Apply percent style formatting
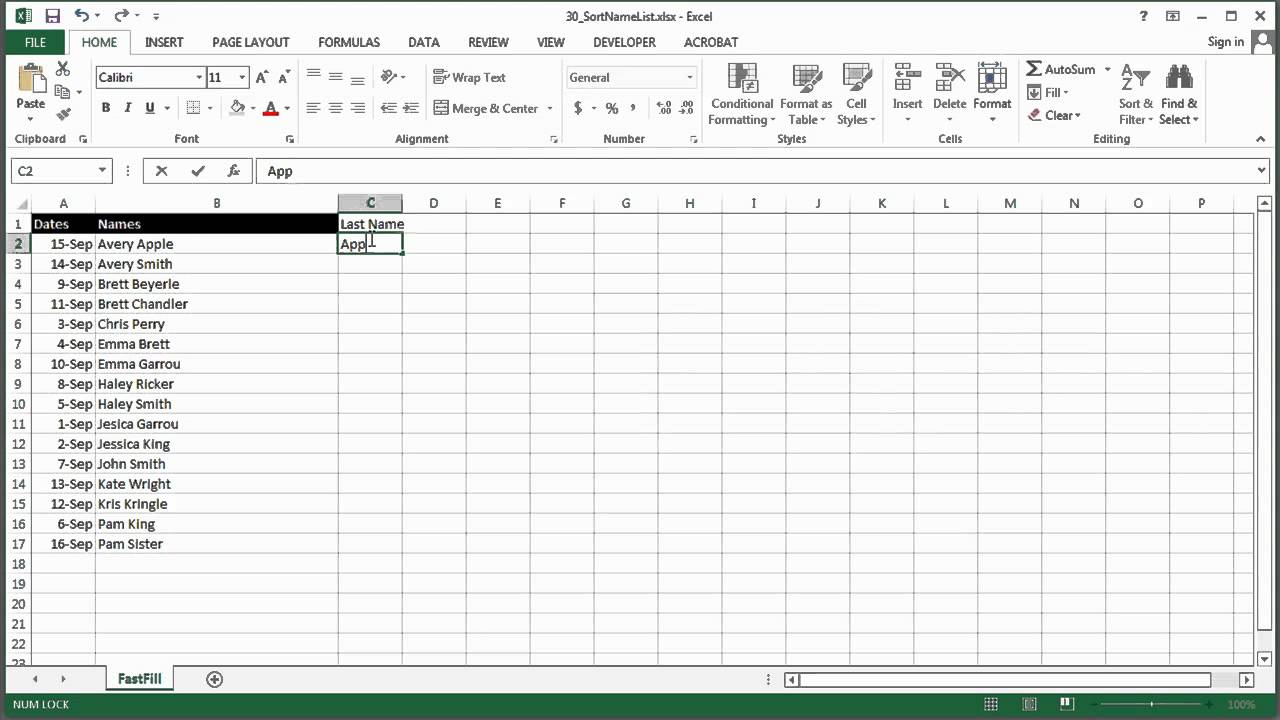This screenshot has width=1280, height=720. pos(611,108)
